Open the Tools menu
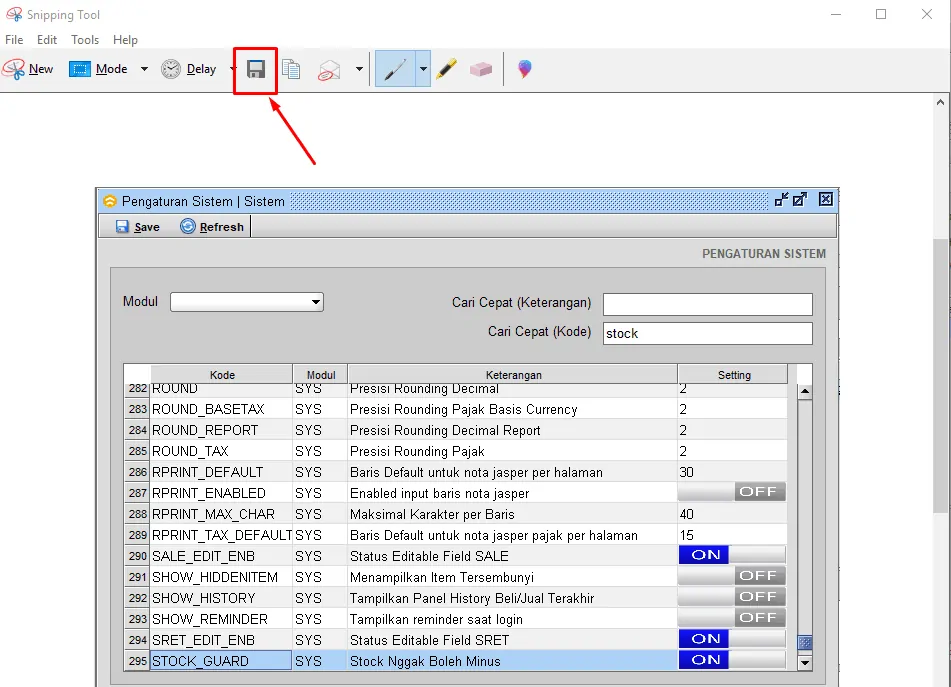 tap(85, 40)
